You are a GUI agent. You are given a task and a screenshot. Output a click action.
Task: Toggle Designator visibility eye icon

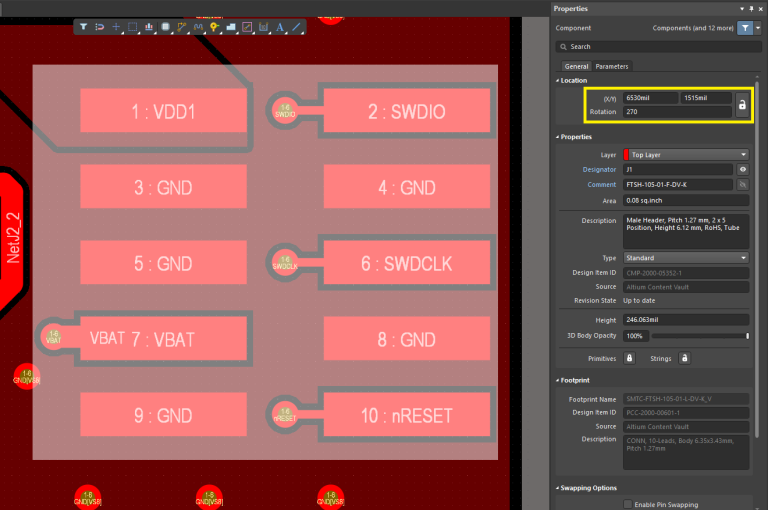point(743,170)
